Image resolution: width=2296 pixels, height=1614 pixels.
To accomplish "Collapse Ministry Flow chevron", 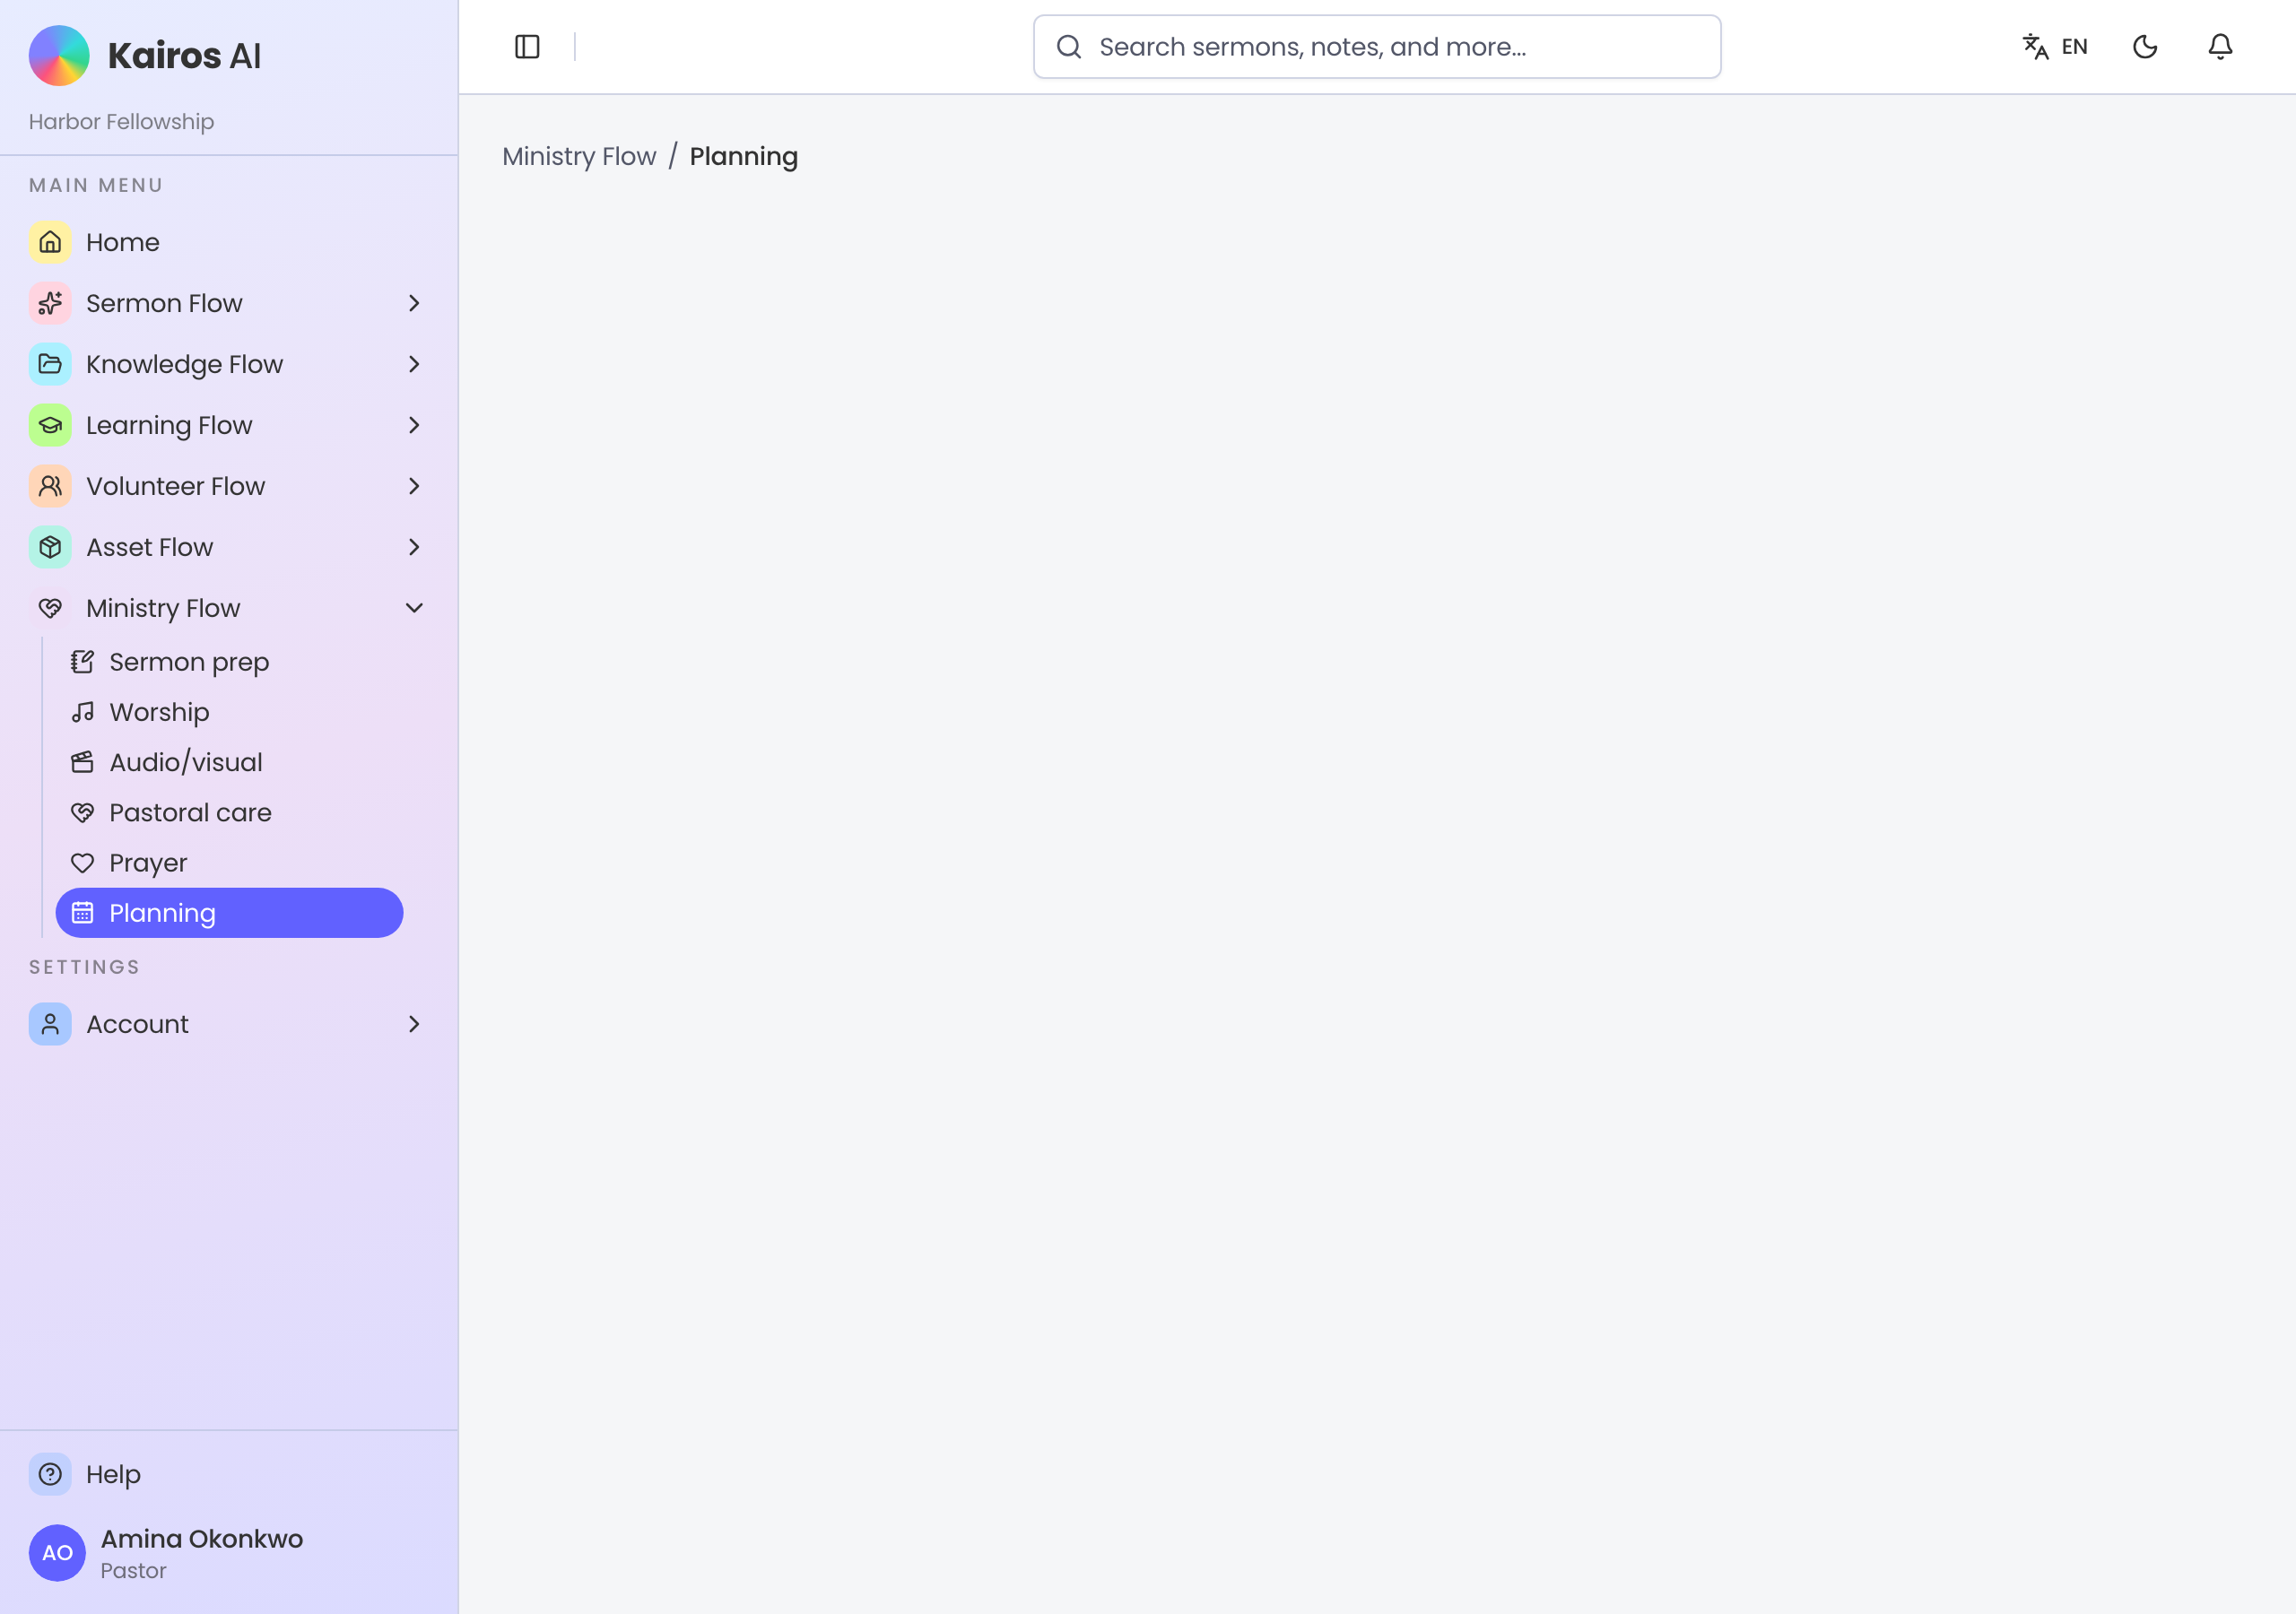I will tap(414, 608).
